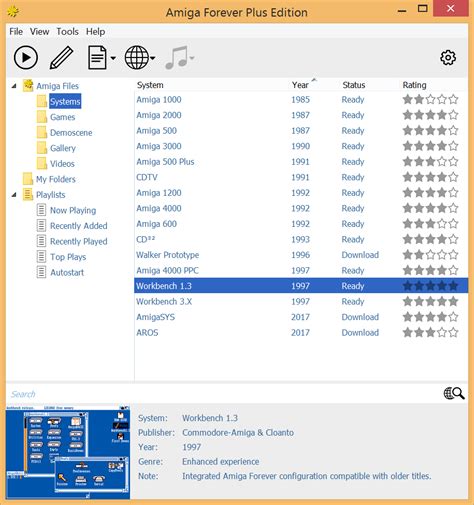Image resolution: width=474 pixels, height=505 pixels.
Task: Select the Amiga 1000 system entry
Action: pyautogui.click(x=159, y=100)
